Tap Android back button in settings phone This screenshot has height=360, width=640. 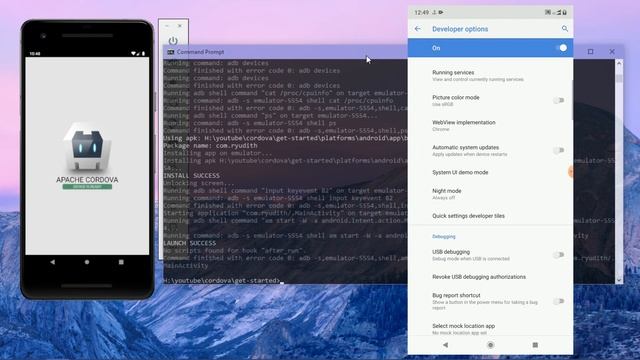point(445,345)
